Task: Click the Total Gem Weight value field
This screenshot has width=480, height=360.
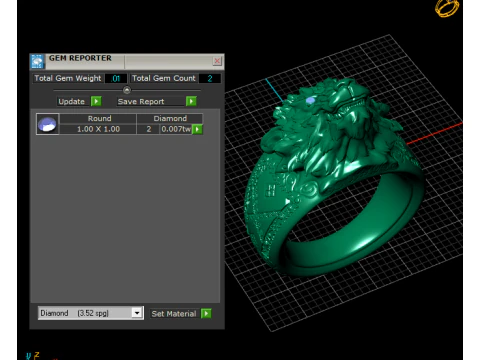Action: point(116,78)
